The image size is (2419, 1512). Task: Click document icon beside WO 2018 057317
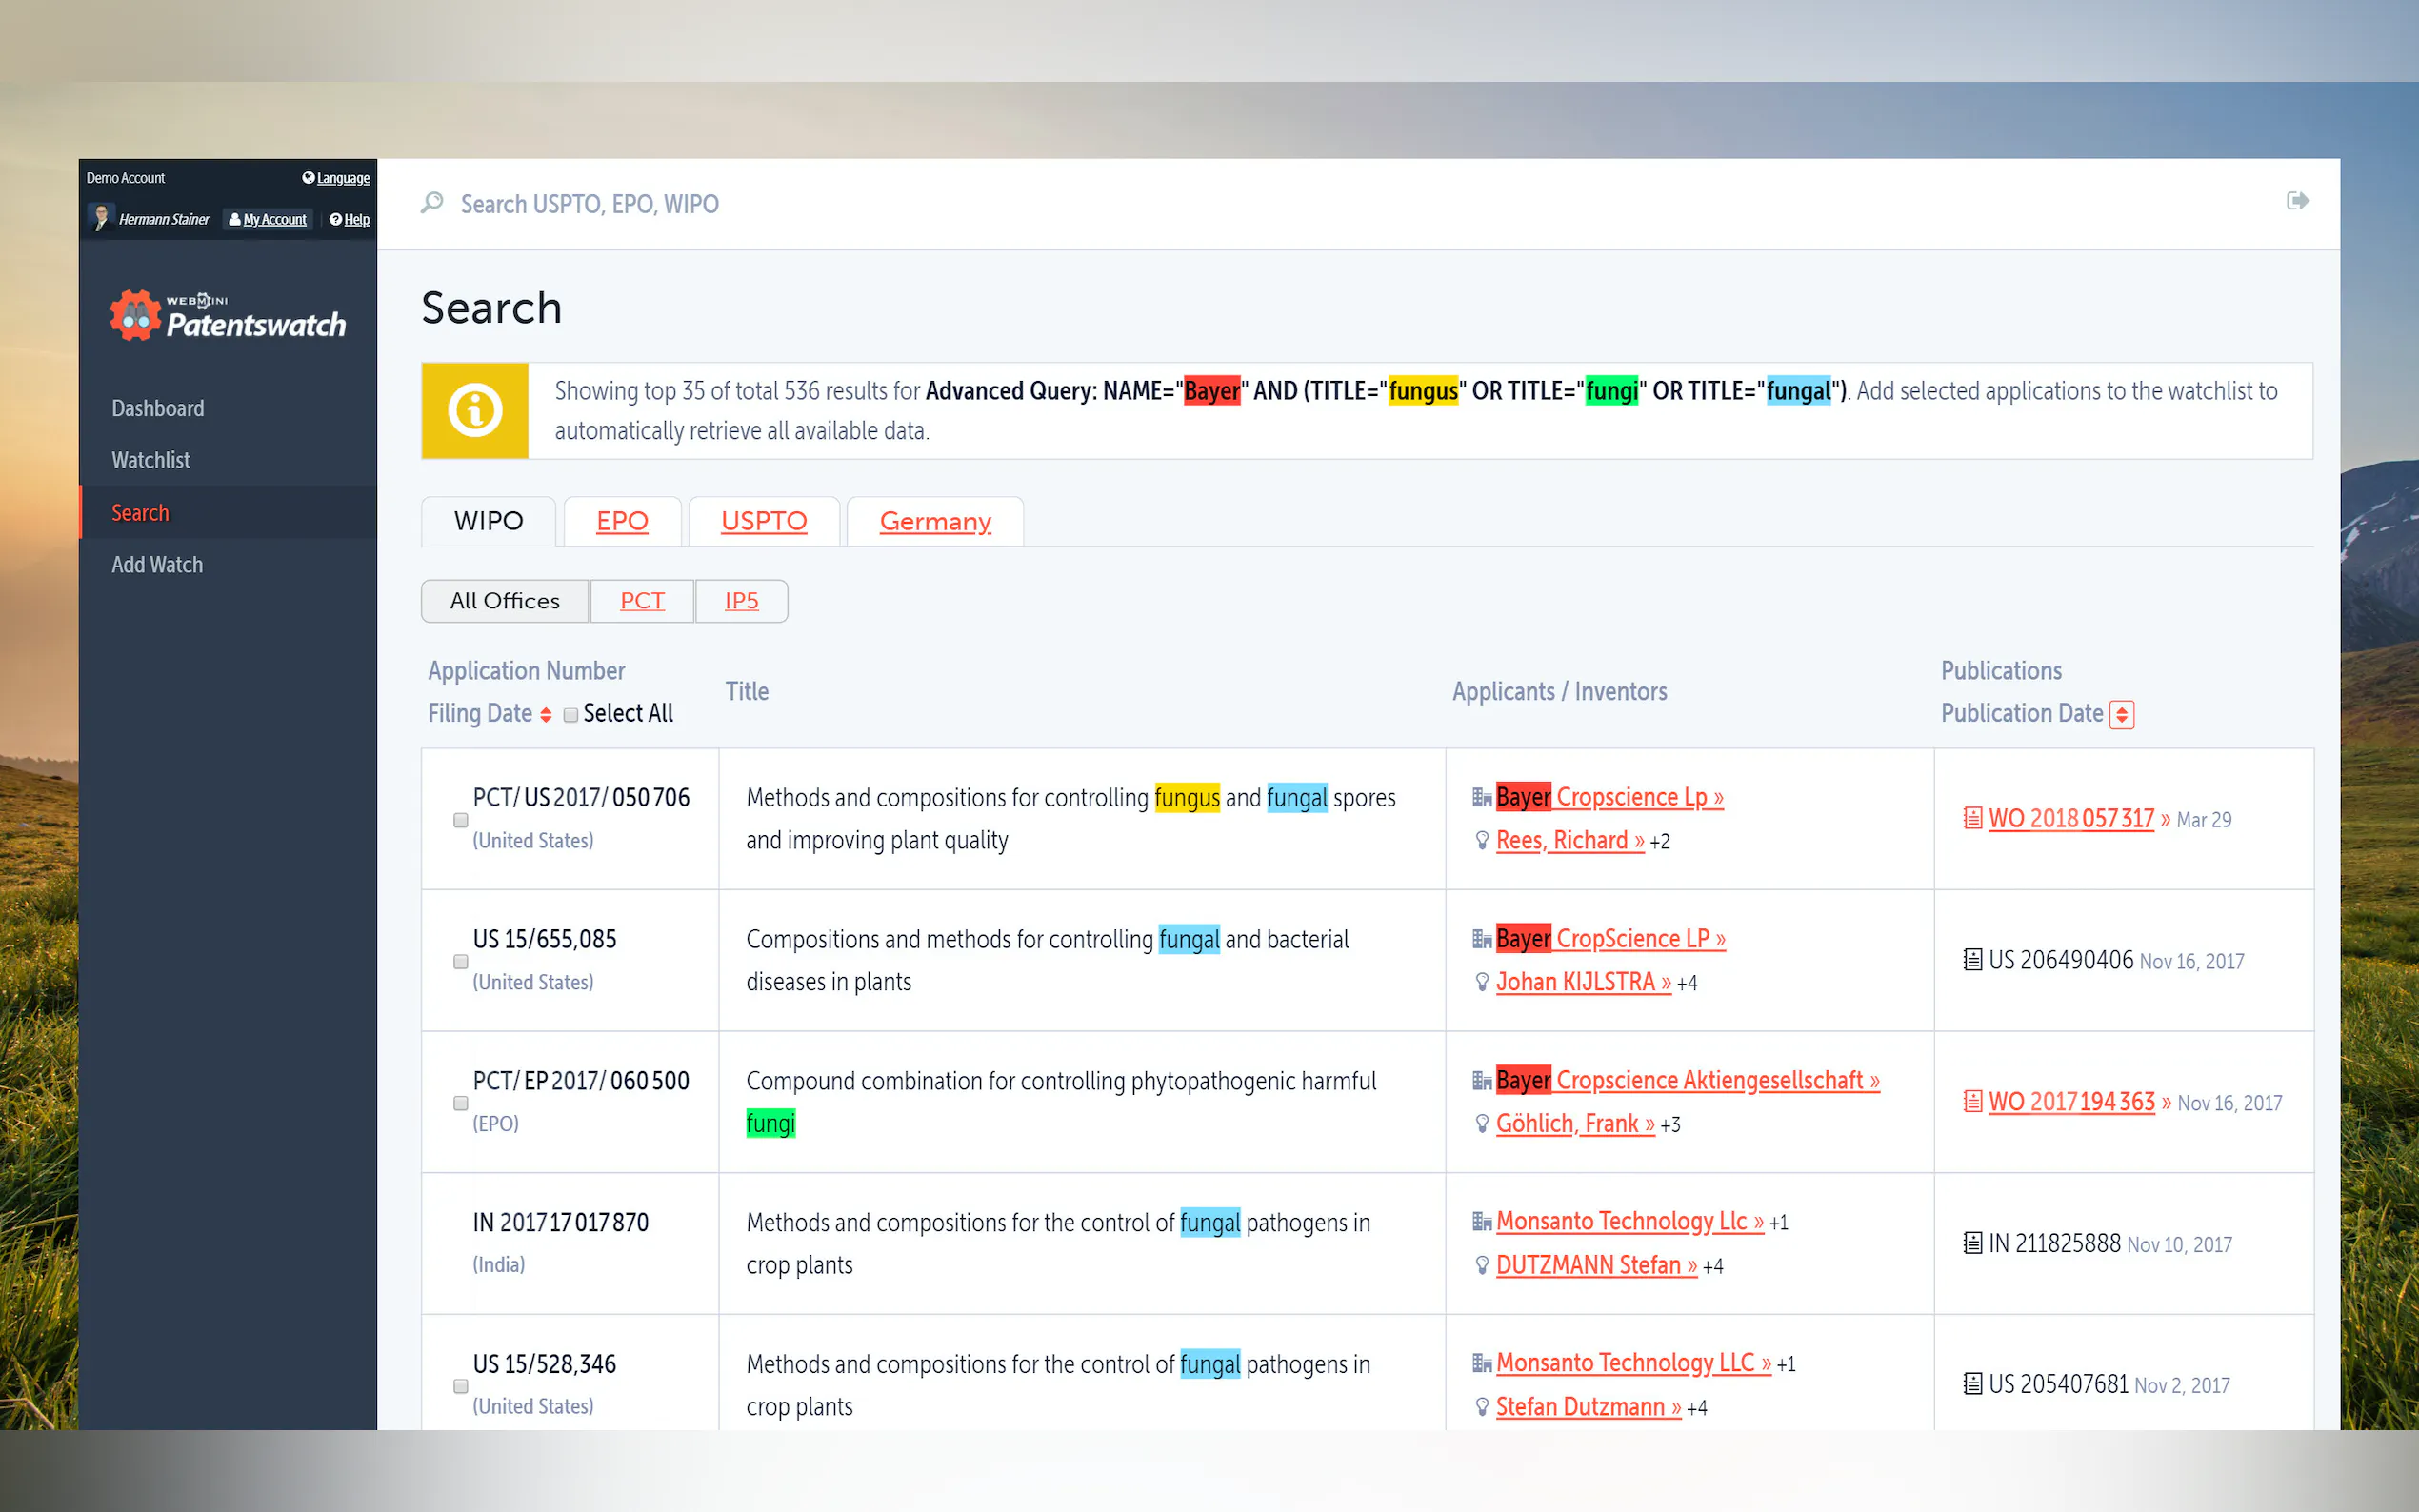pyautogui.click(x=1972, y=819)
